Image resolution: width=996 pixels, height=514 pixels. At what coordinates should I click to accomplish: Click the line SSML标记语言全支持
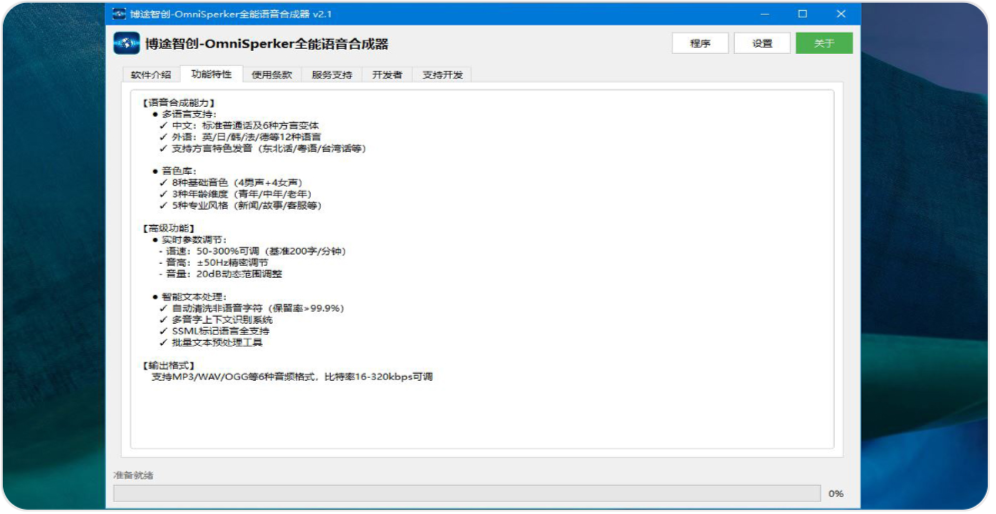click(215, 332)
